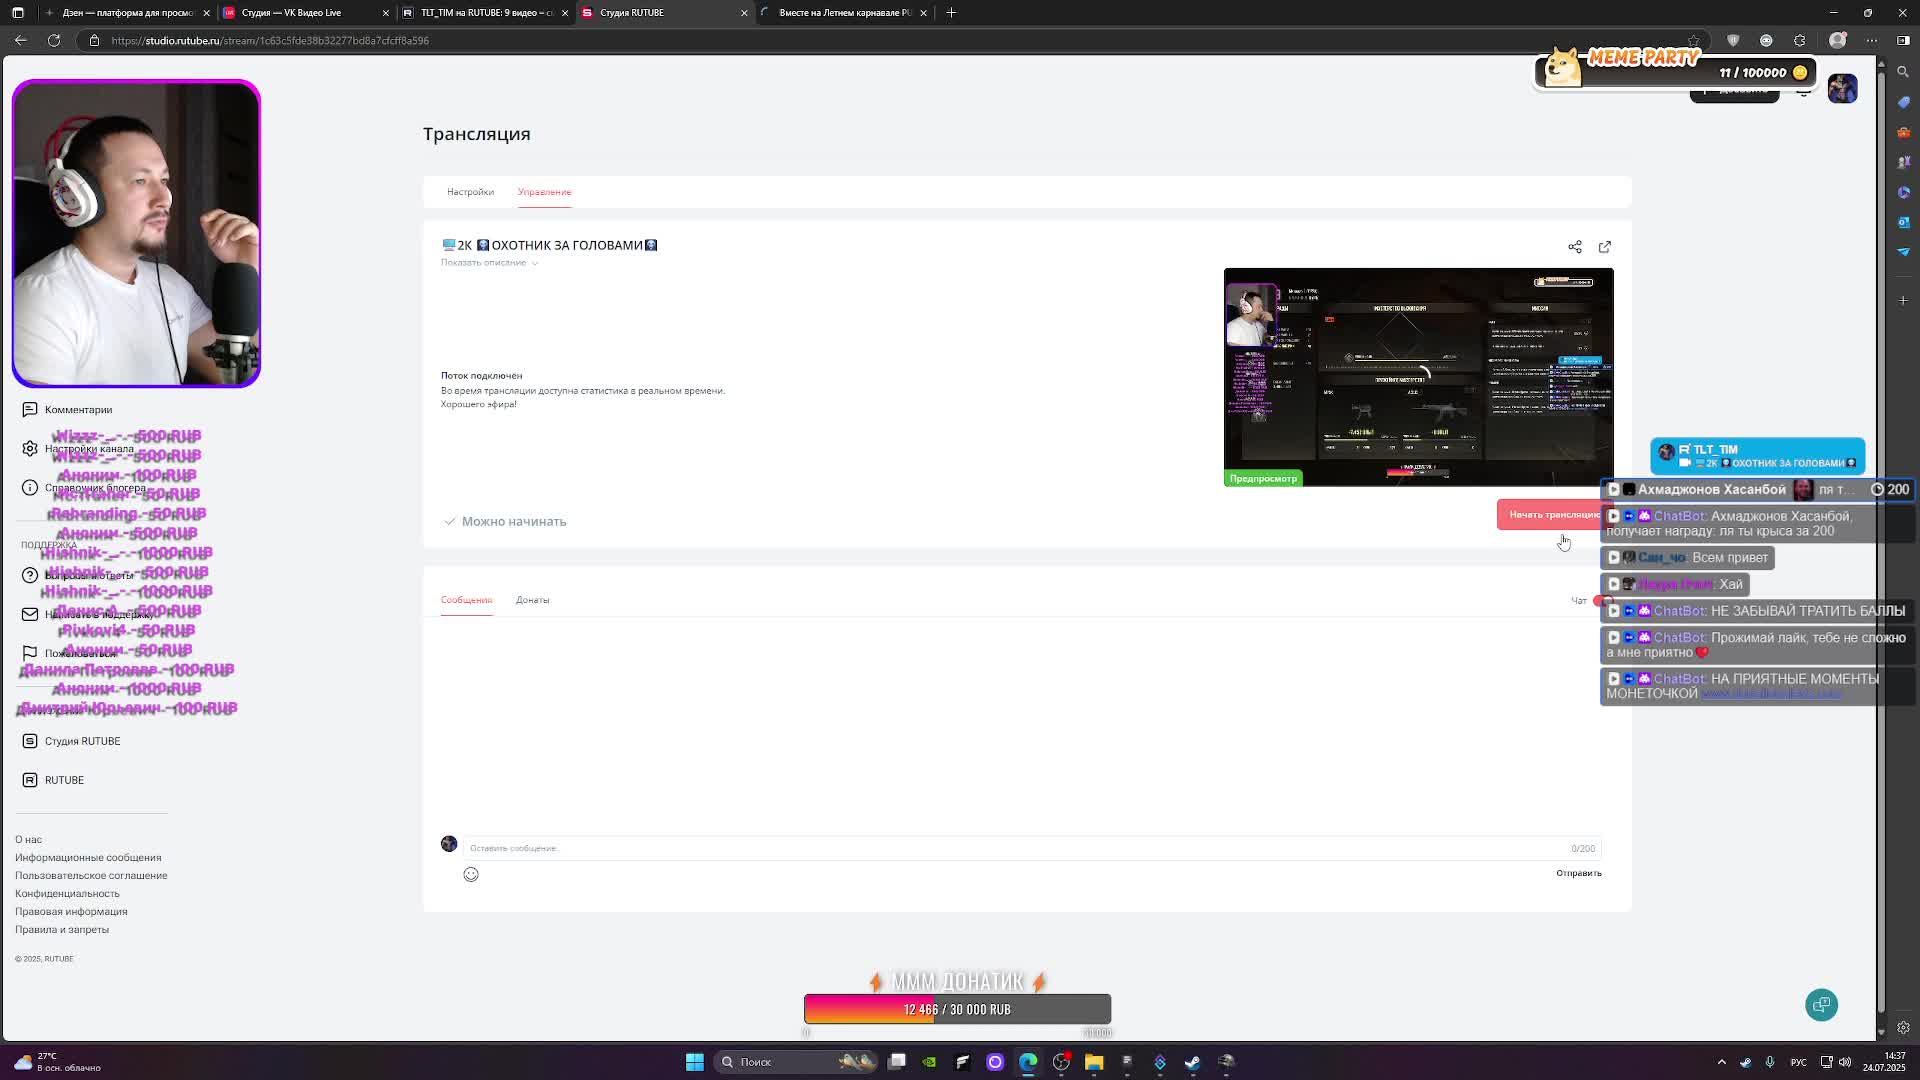Expand Показать описание chevron
Viewport: 1920px width, 1080px height.
click(x=535, y=264)
